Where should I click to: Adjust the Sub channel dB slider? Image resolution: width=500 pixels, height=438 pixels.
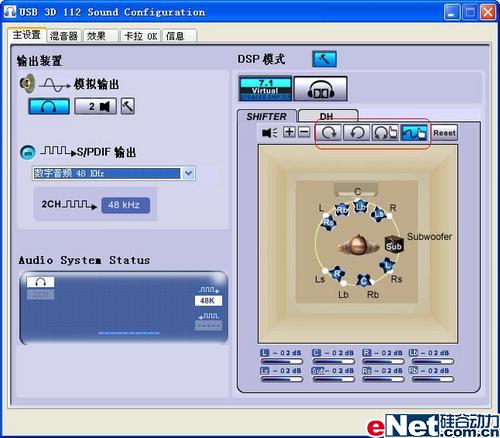point(334,379)
